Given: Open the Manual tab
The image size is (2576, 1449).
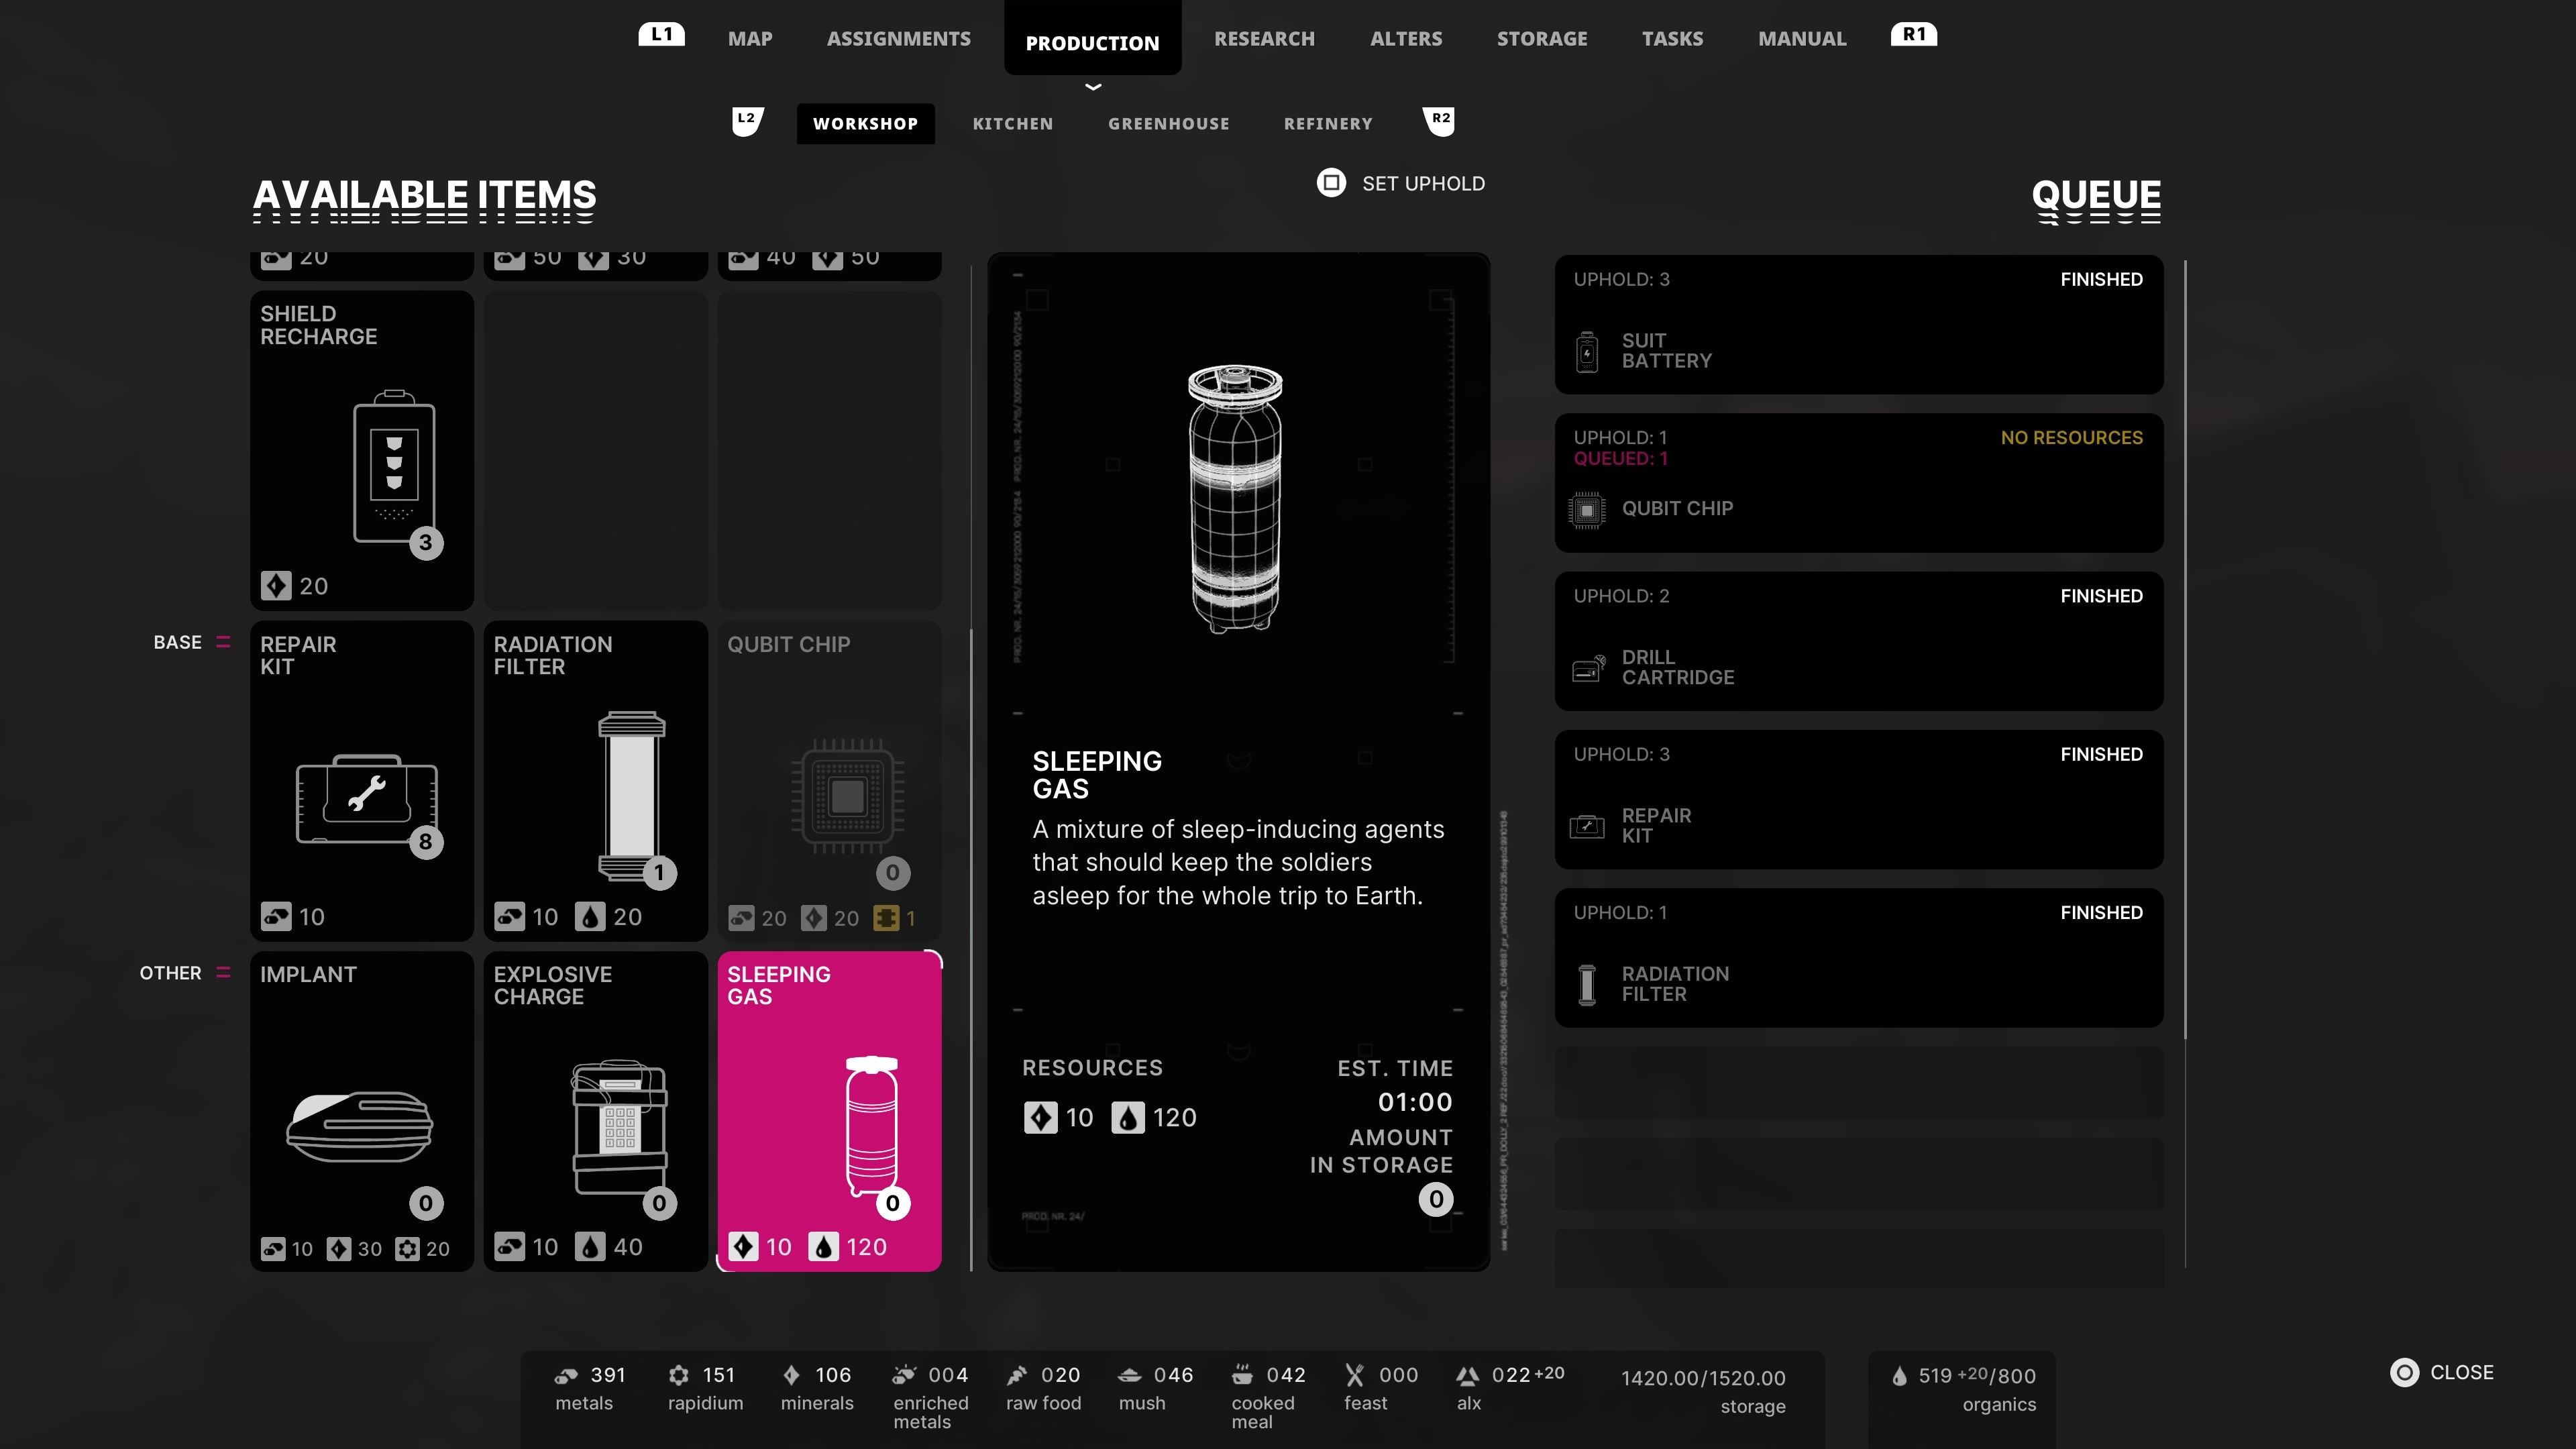Looking at the screenshot, I should click(1802, 39).
